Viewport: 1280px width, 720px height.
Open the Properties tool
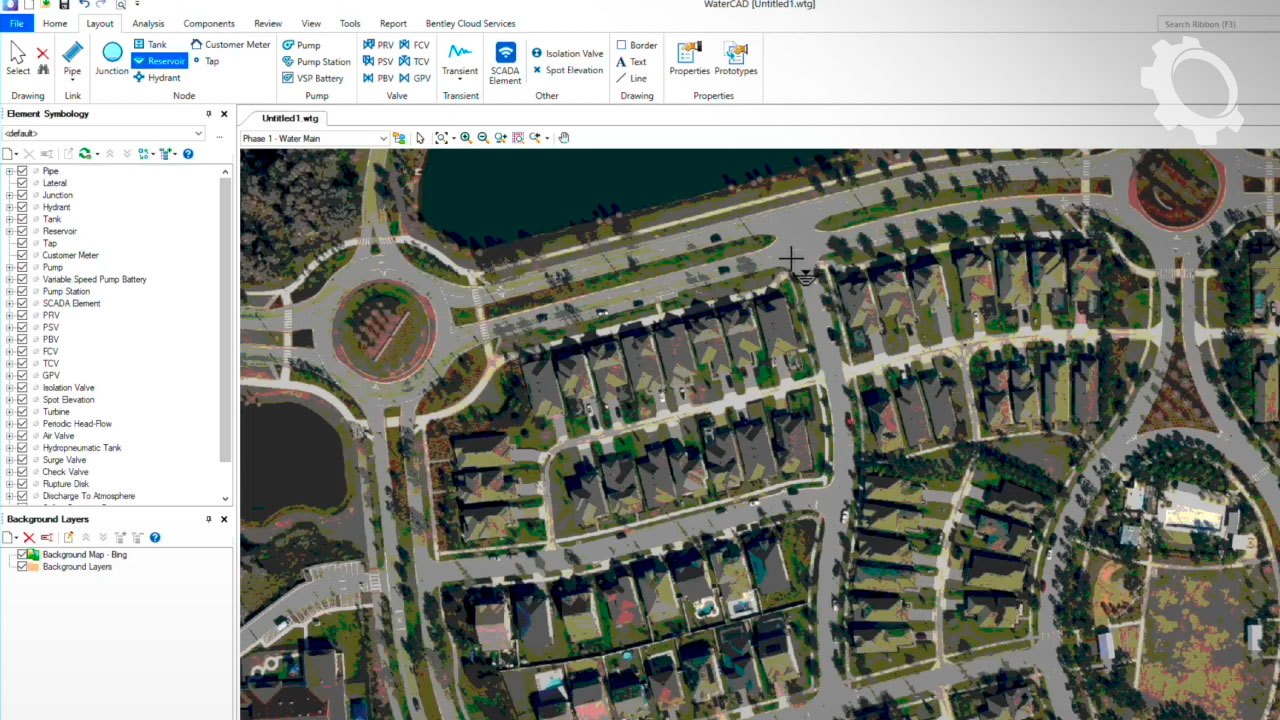click(x=689, y=58)
